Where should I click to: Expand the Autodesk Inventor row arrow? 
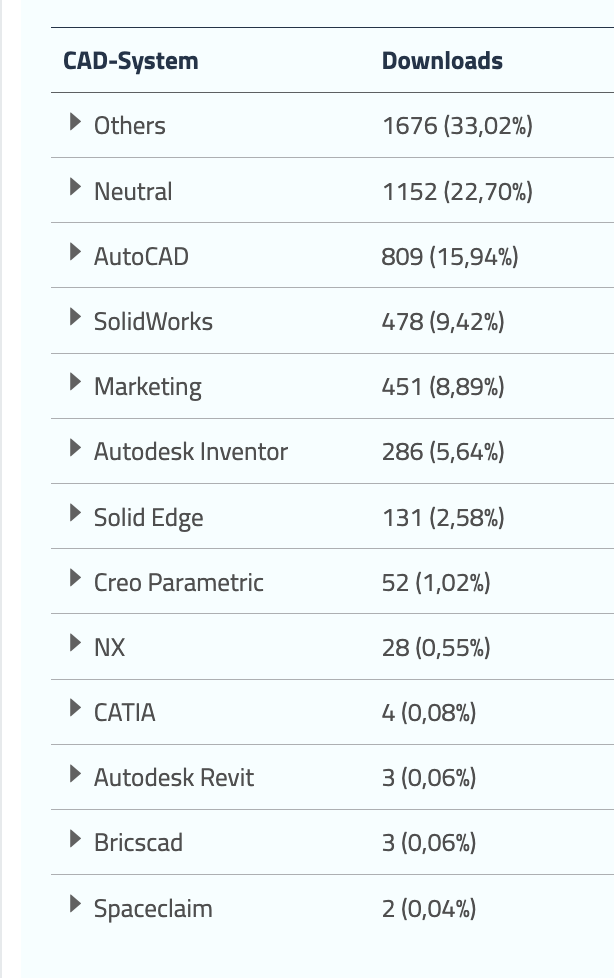coord(76,448)
